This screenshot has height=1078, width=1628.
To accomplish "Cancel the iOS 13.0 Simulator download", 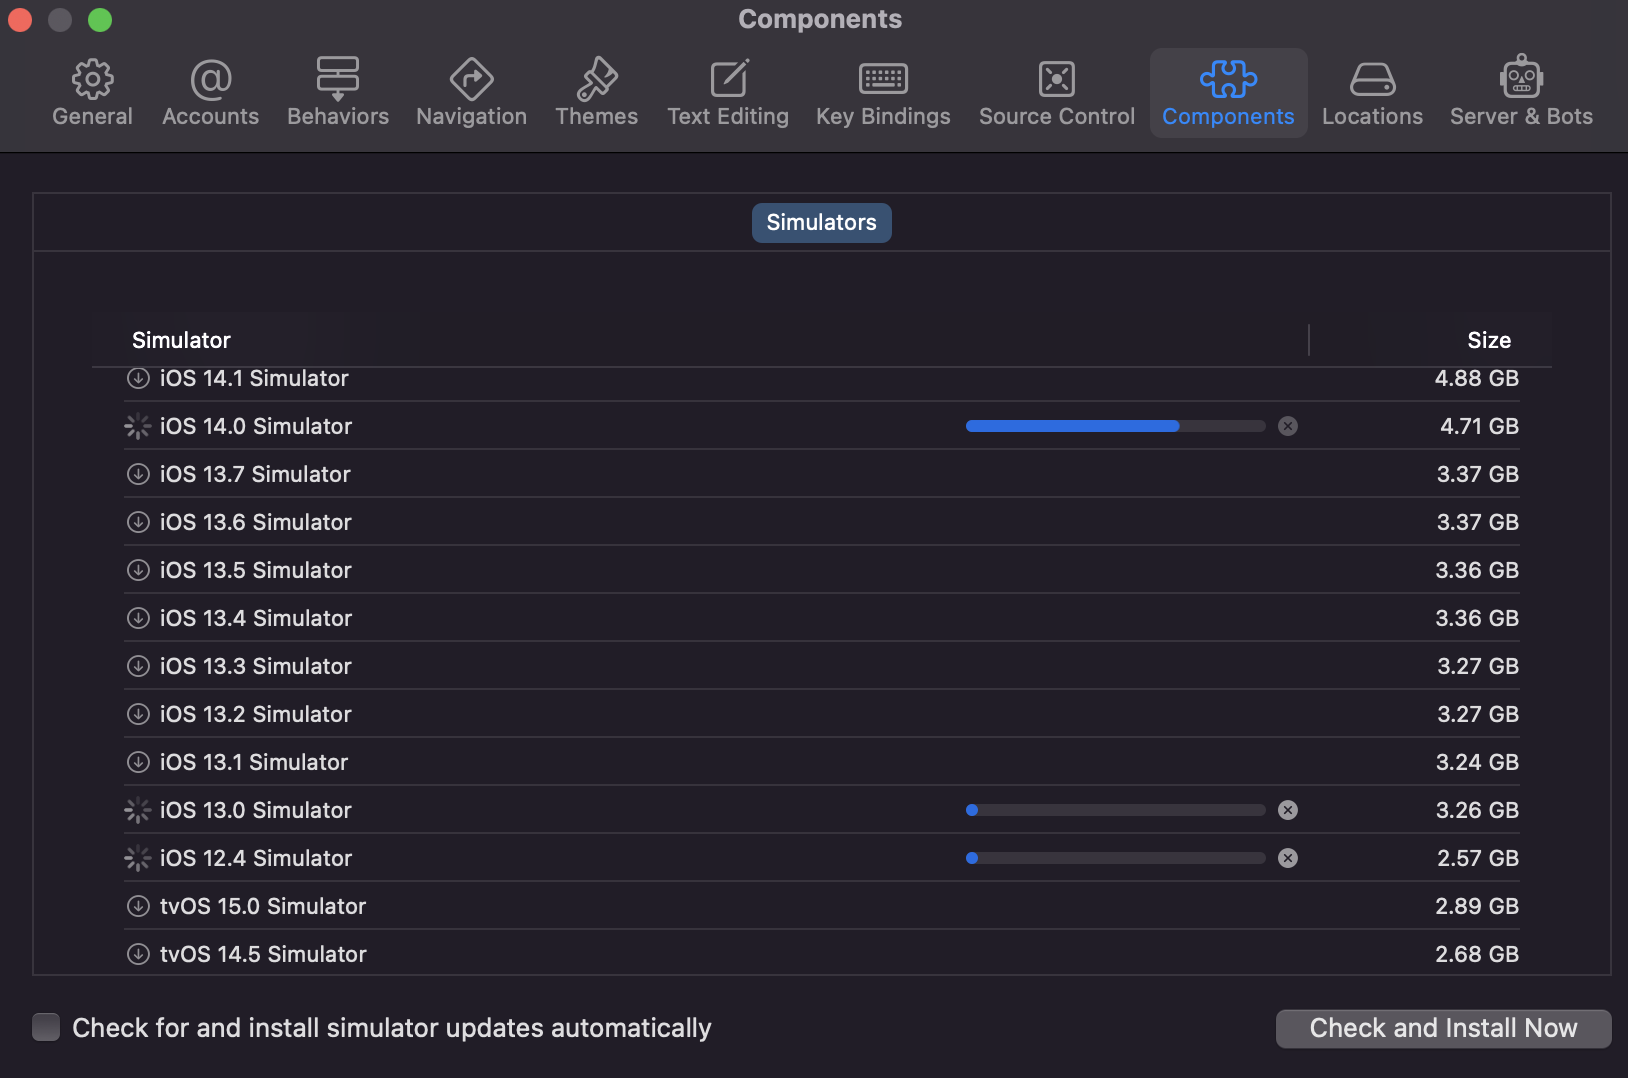I will click(1288, 810).
